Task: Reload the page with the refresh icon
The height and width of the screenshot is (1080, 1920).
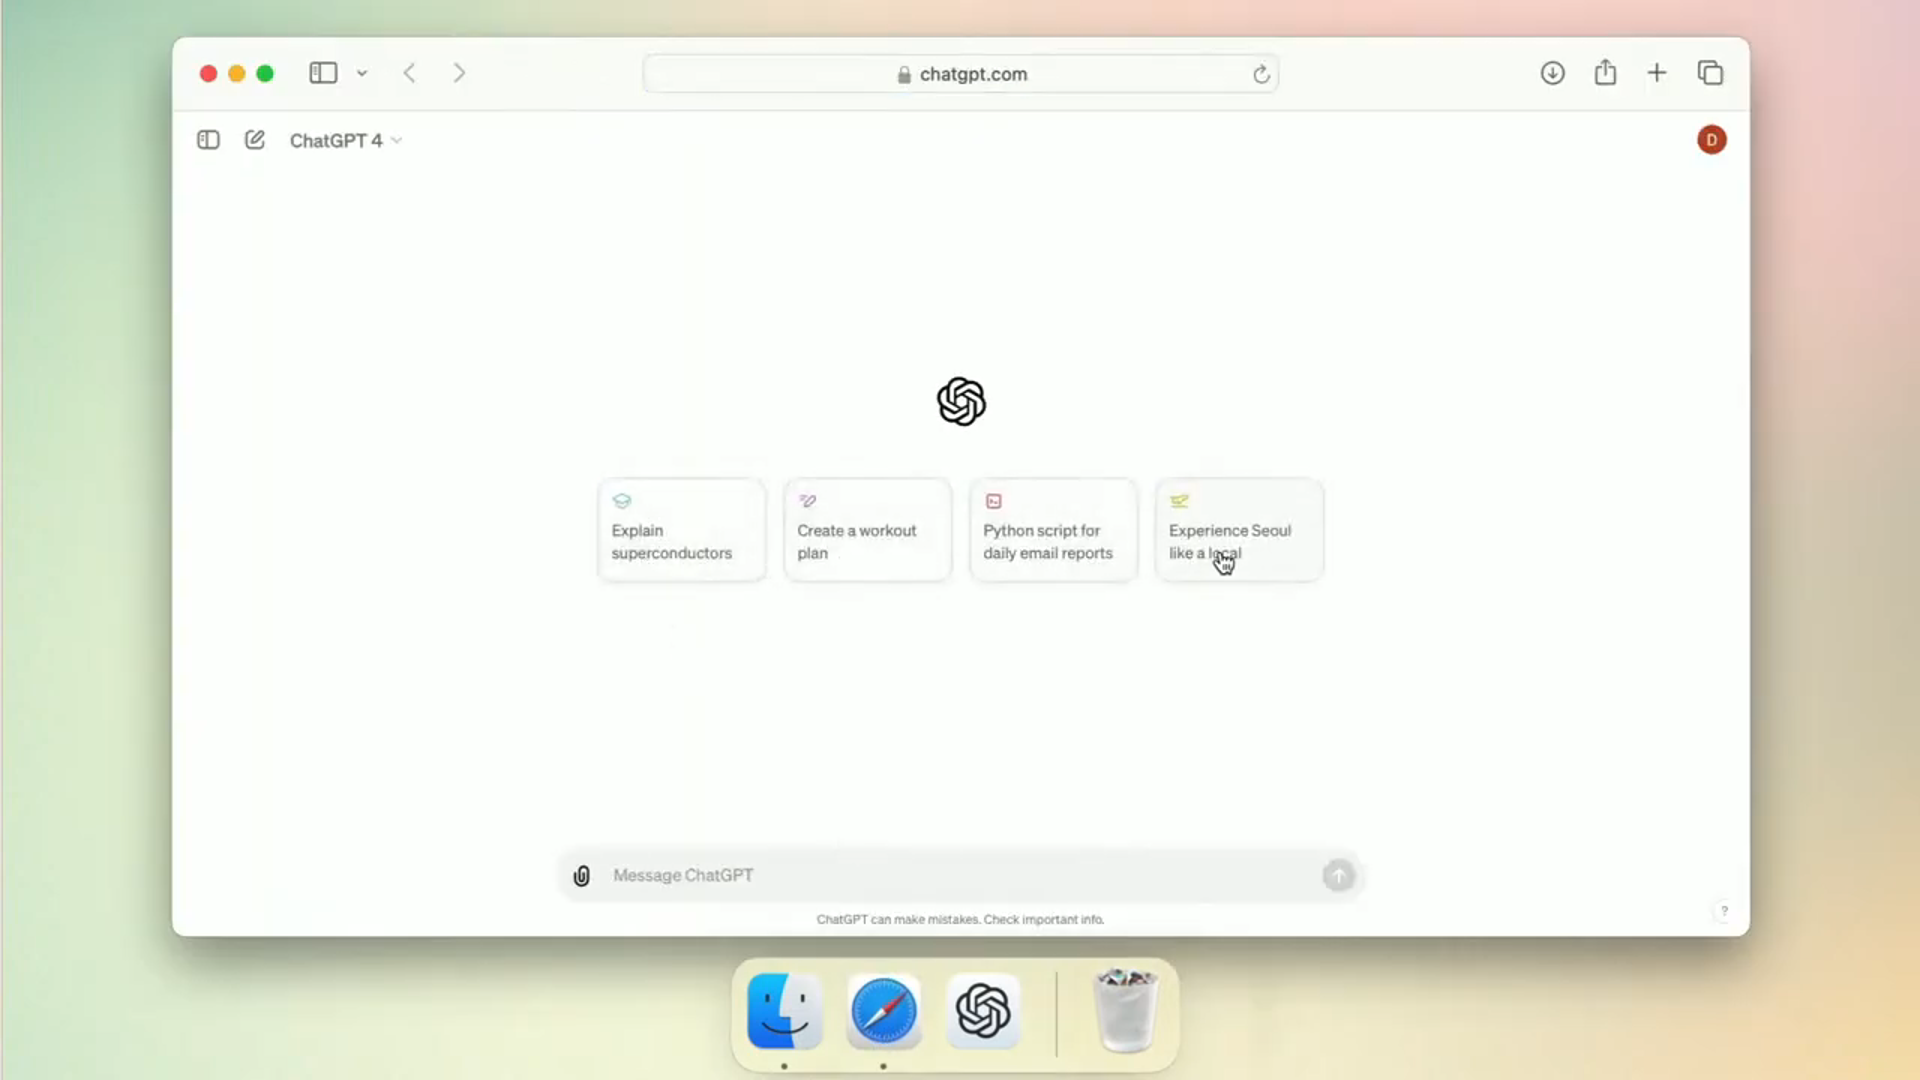Action: click(x=1261, y=74)
